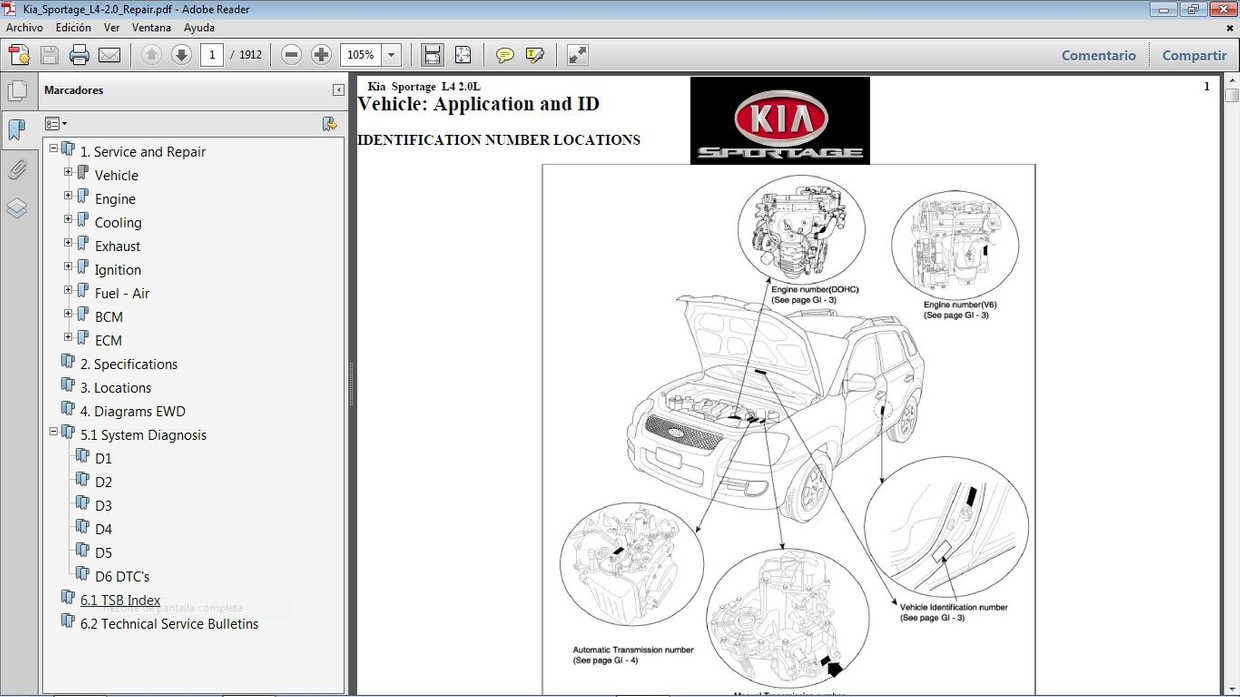This screenshot has width=1240, height=697.
Task: Toggle the Bookmarks panel open or closed
Action: pyautogui.click(x=18, y=130)
